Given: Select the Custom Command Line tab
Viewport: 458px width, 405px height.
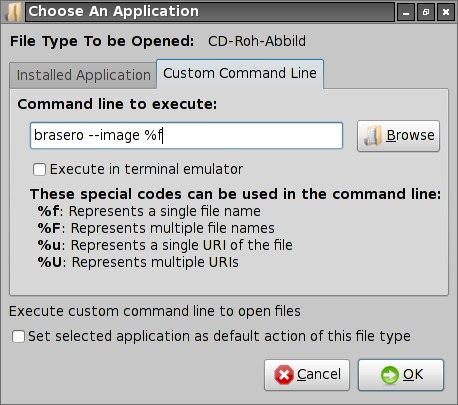Looking at the screenshot, I should coord(240,73).
